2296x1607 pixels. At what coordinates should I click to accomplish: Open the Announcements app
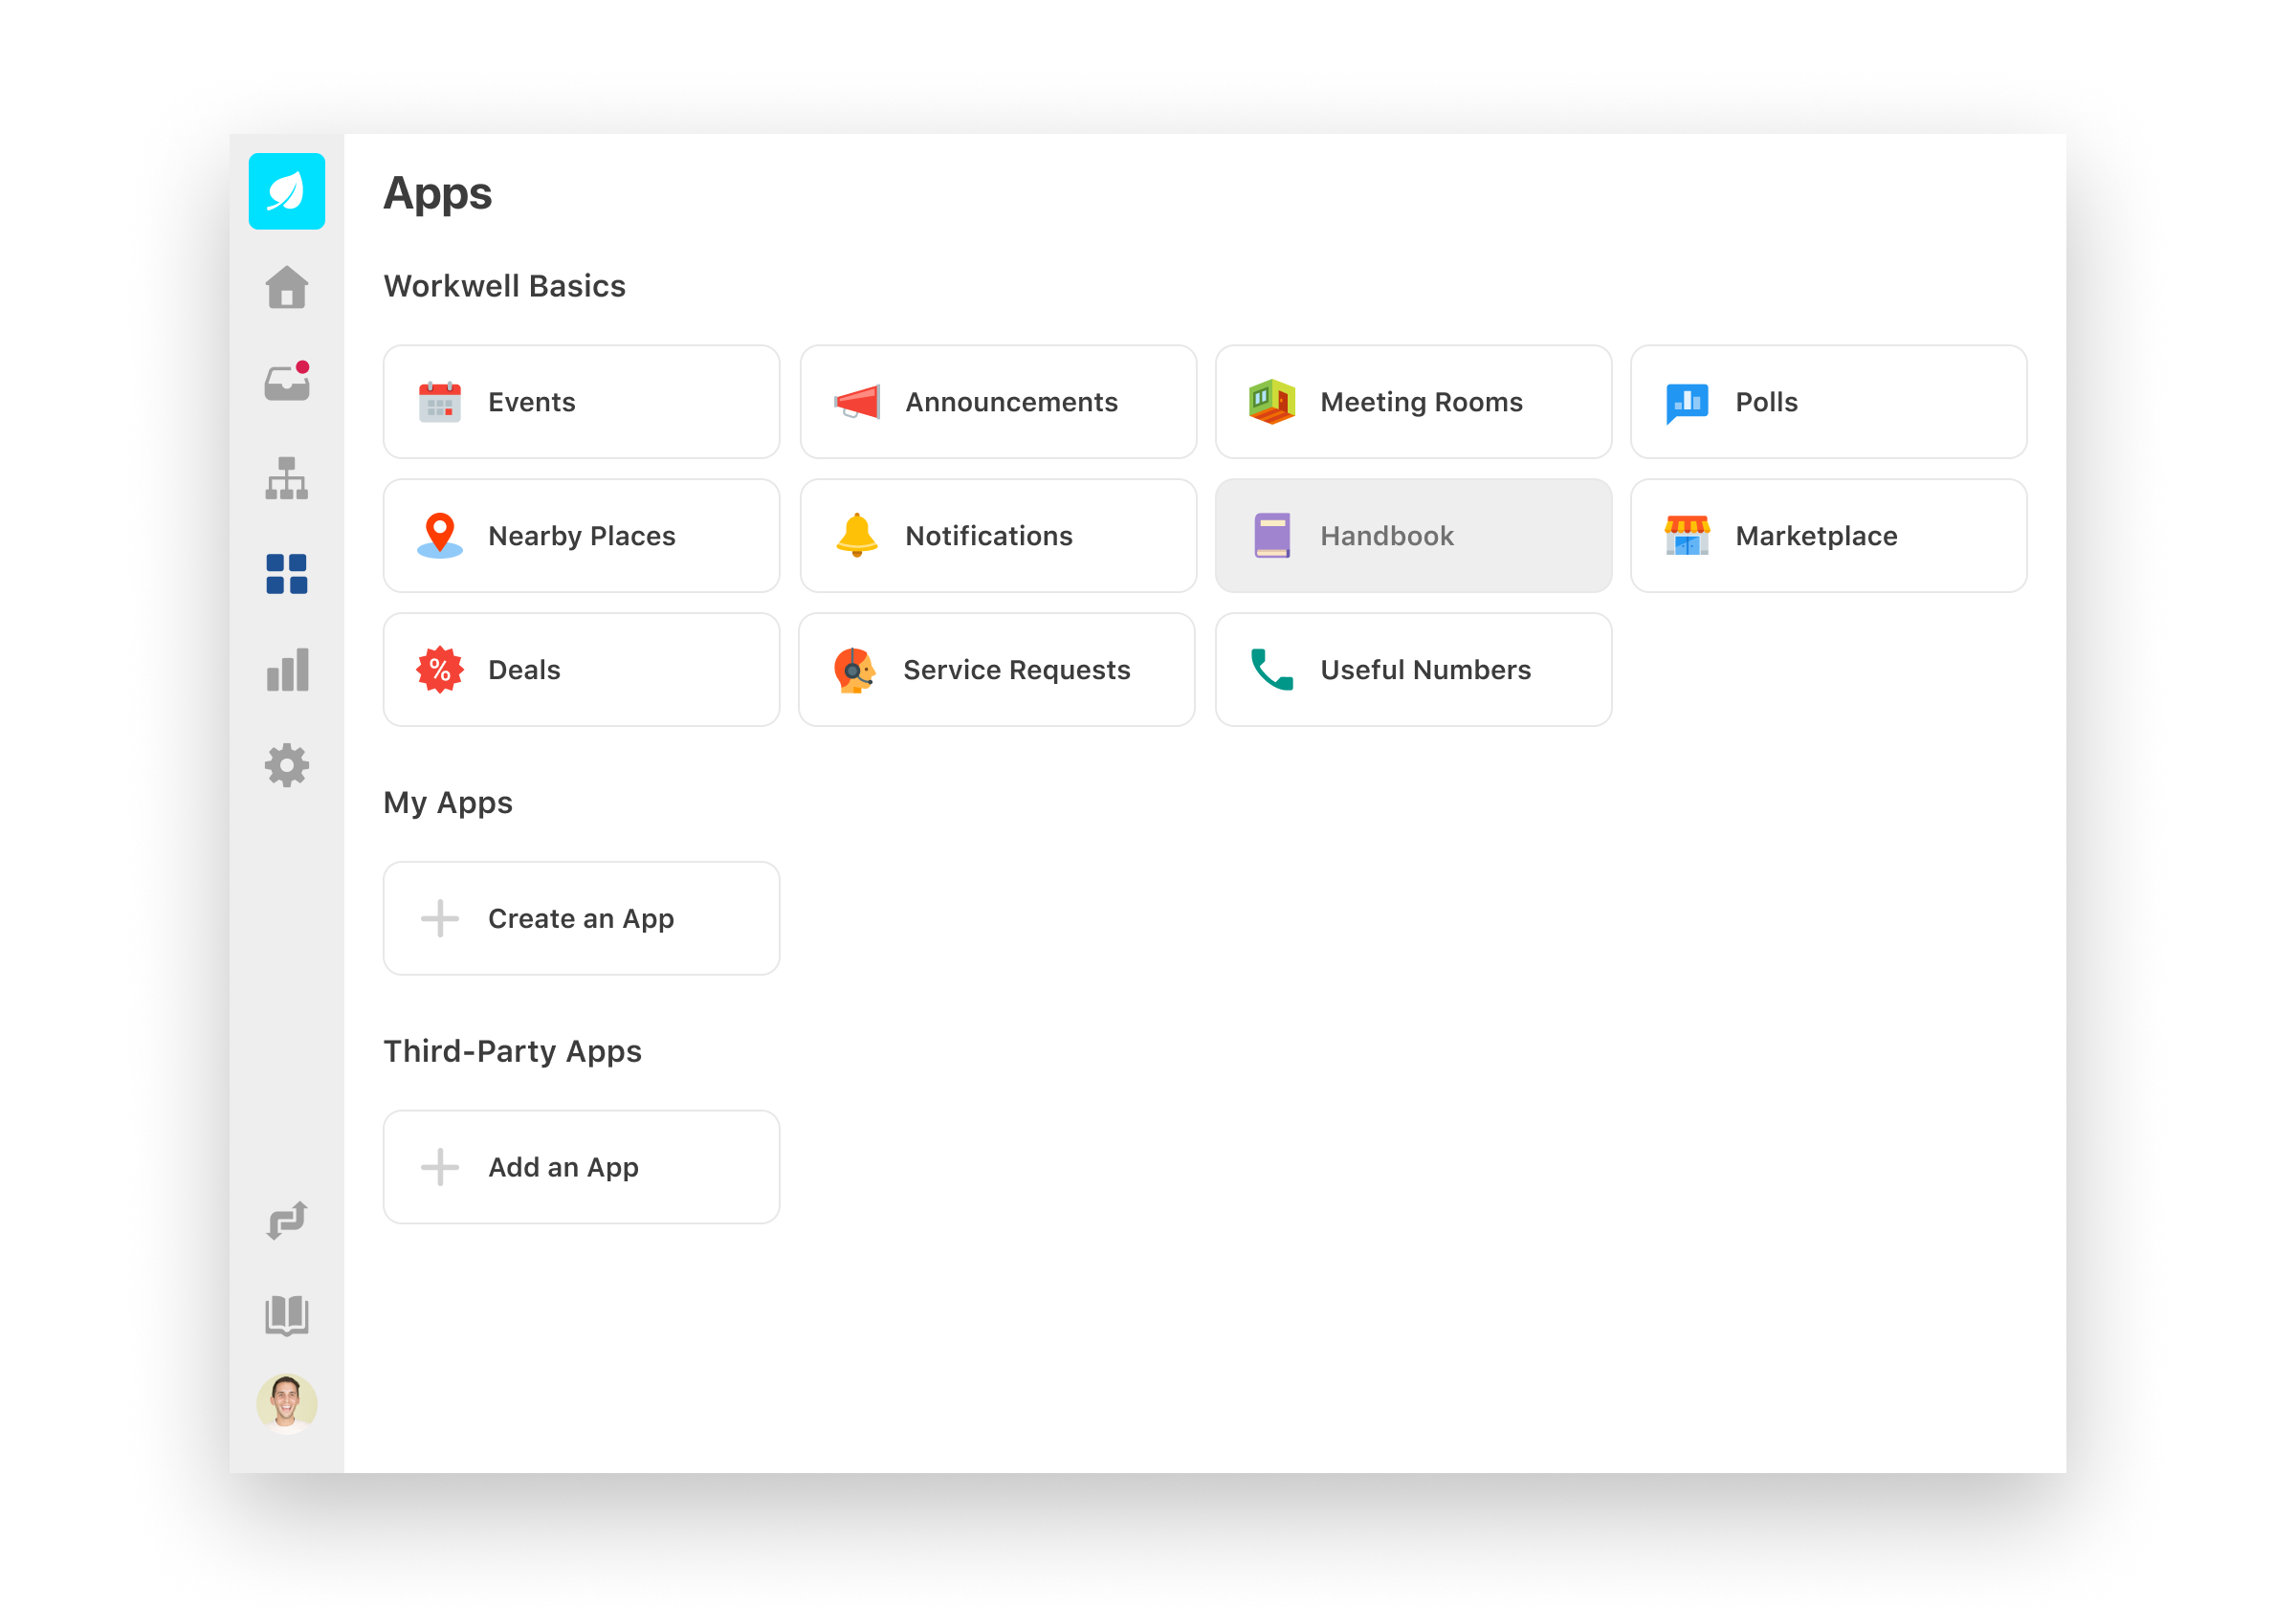[997, 402]
